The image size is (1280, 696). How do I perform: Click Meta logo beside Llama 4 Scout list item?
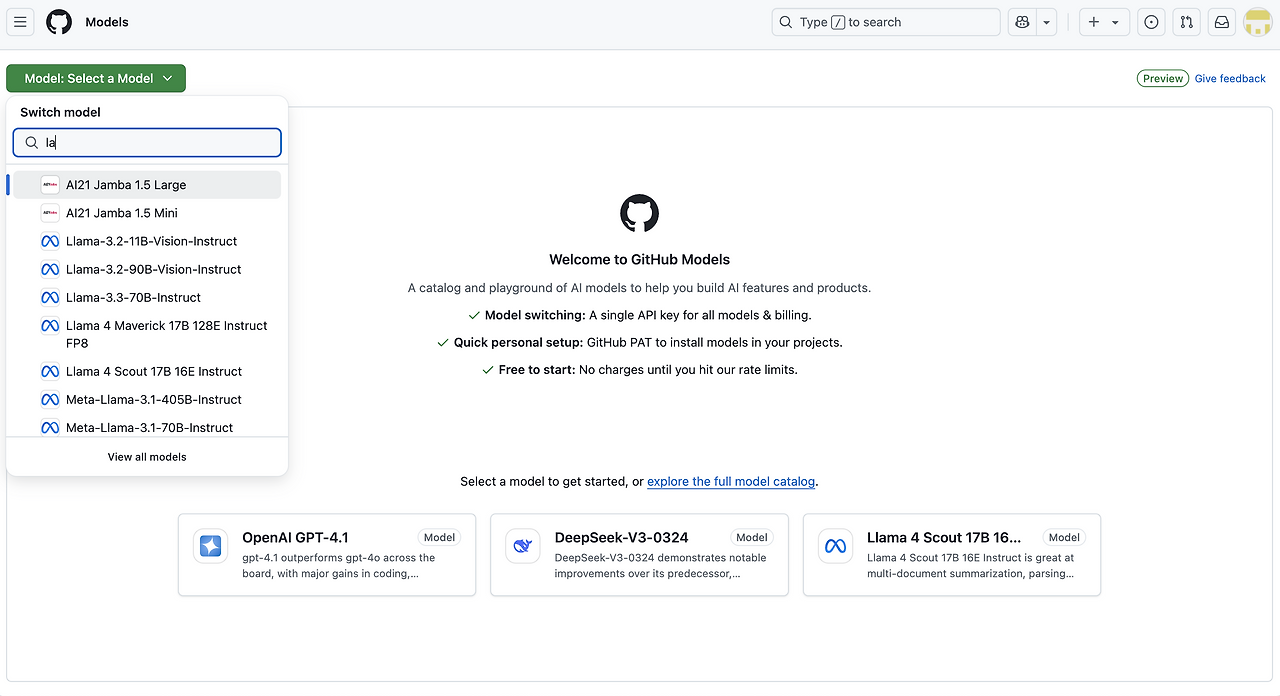(50, 371)
